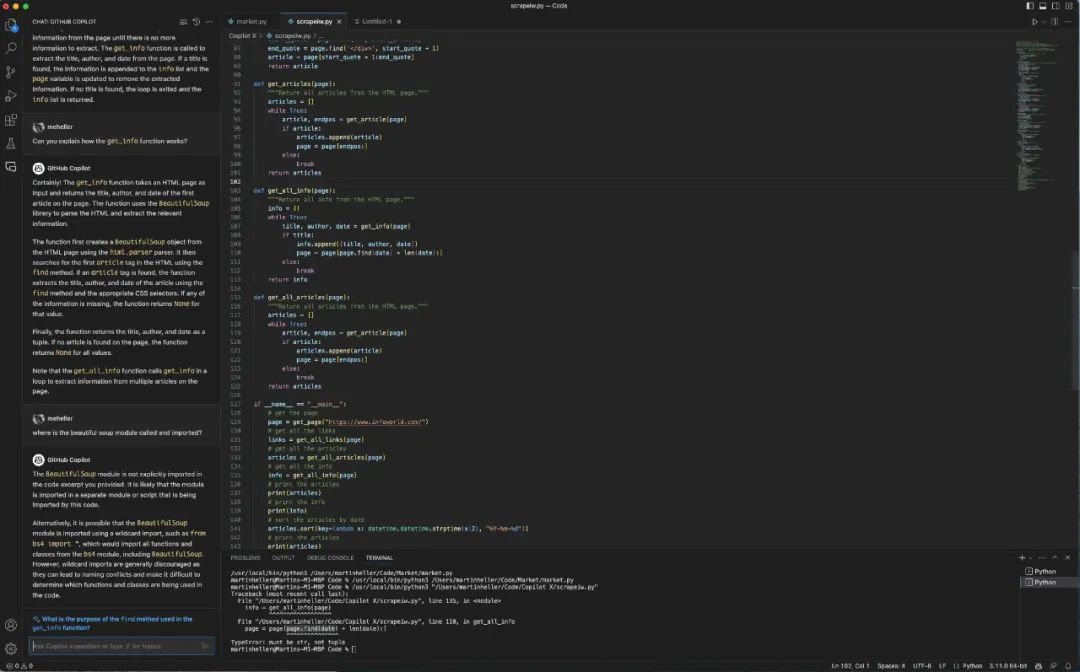This screenshot has height=672, width=1080.
Task: Toggle the secondary side bar layout button
Action: coord(1058,6)
